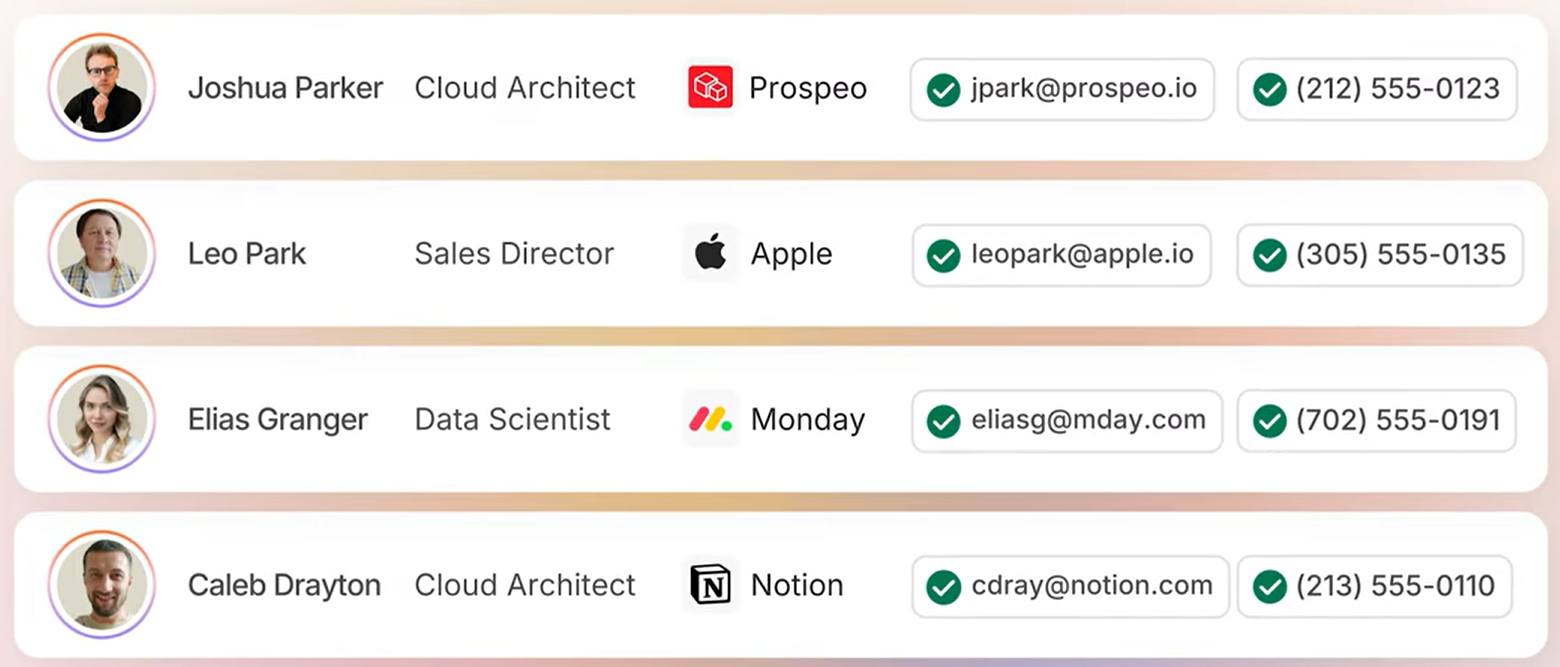Select Elias Granger's profile picture

click(101, 419)
